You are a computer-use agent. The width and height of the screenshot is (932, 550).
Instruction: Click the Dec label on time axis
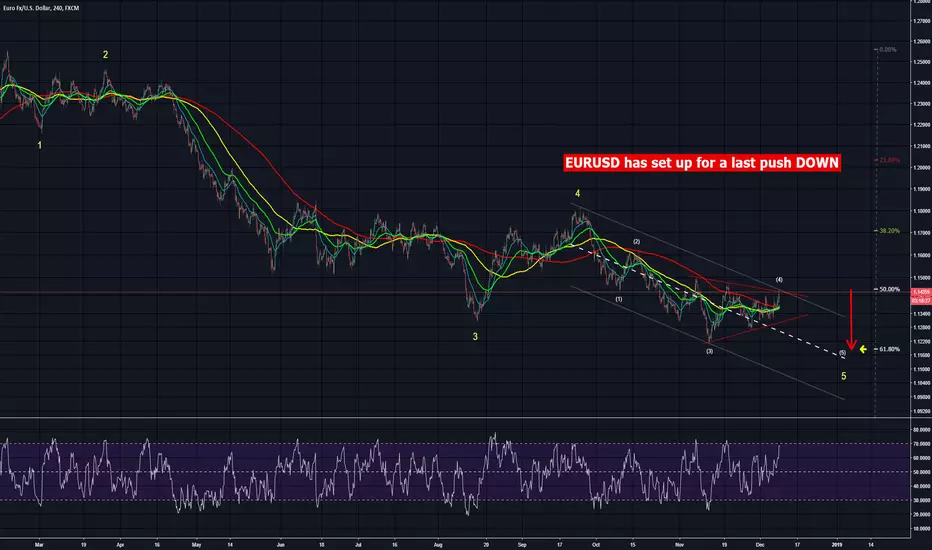[x=760, y=544]
